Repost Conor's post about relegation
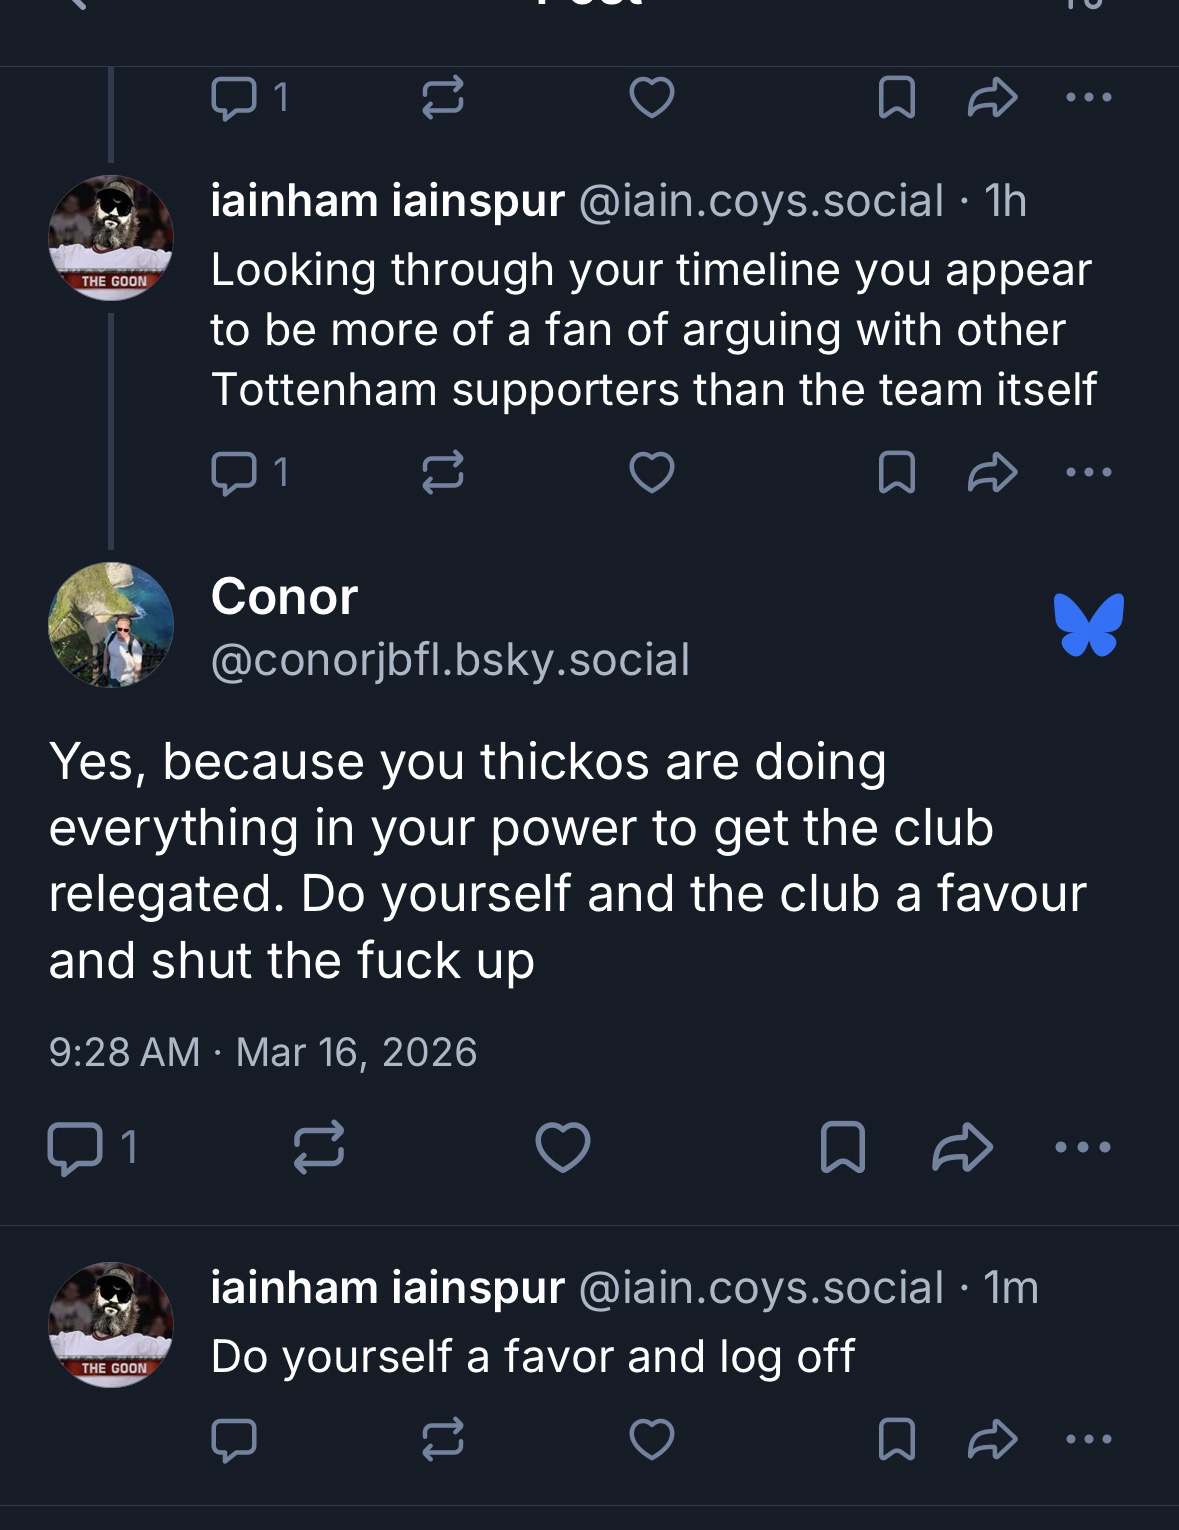This screenshot has width=1179, height=1530. coord(319,1147)
